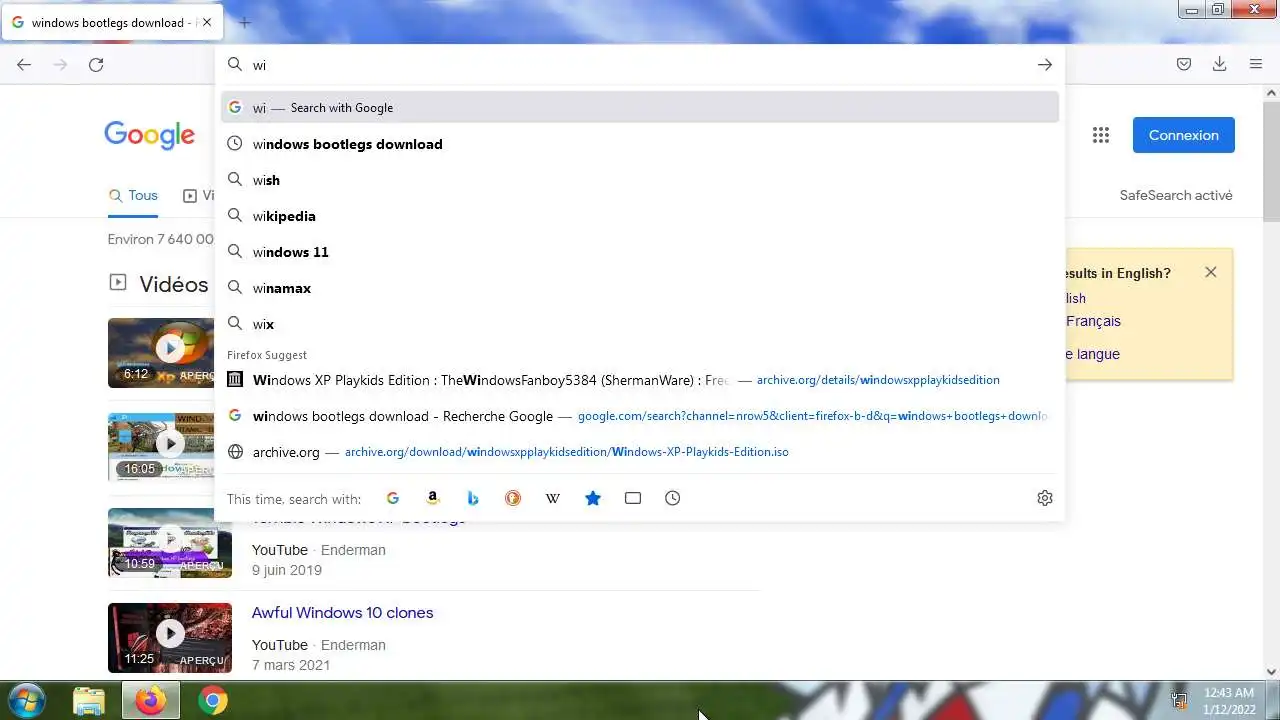Image resolution: width=1280 pixels, height=720 pixels.
Task: Click inside the address bar text field
Action: coord(640,65)
